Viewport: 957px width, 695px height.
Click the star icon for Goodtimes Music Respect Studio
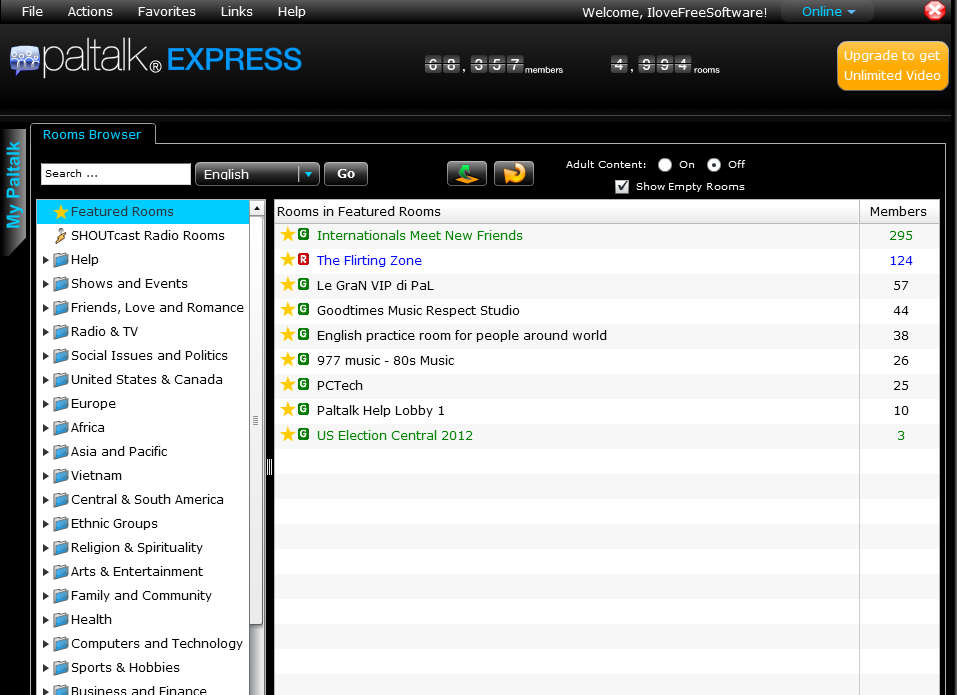pos(287,309)
